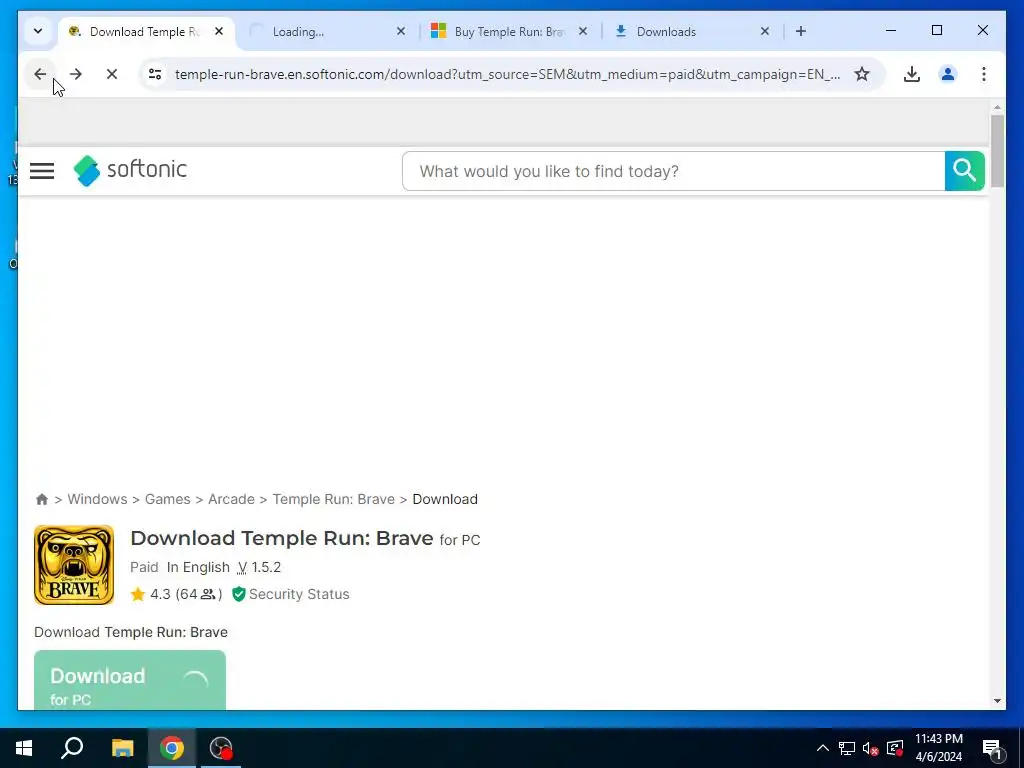Click the 64 user reviews count
This screenshot has width=1024, height=768.
(199, 594)
